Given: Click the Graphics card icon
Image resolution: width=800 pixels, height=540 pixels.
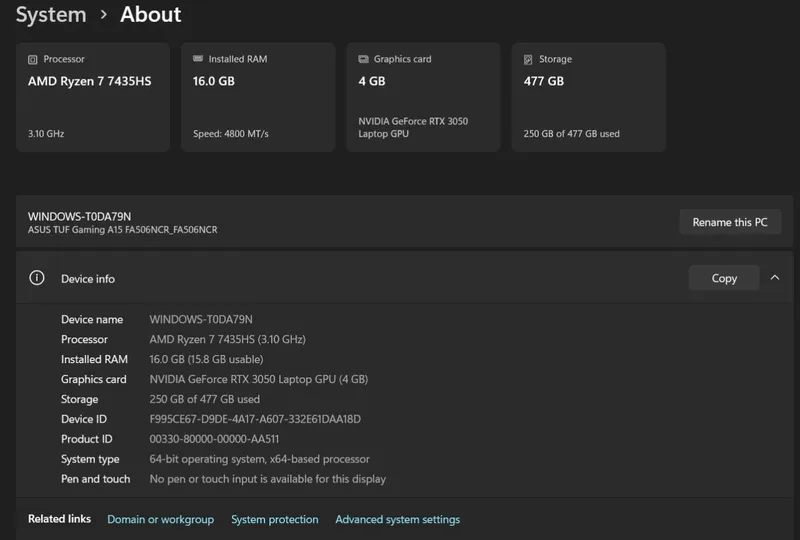Looking at the screenshot, I should click(x=363, y=59).
